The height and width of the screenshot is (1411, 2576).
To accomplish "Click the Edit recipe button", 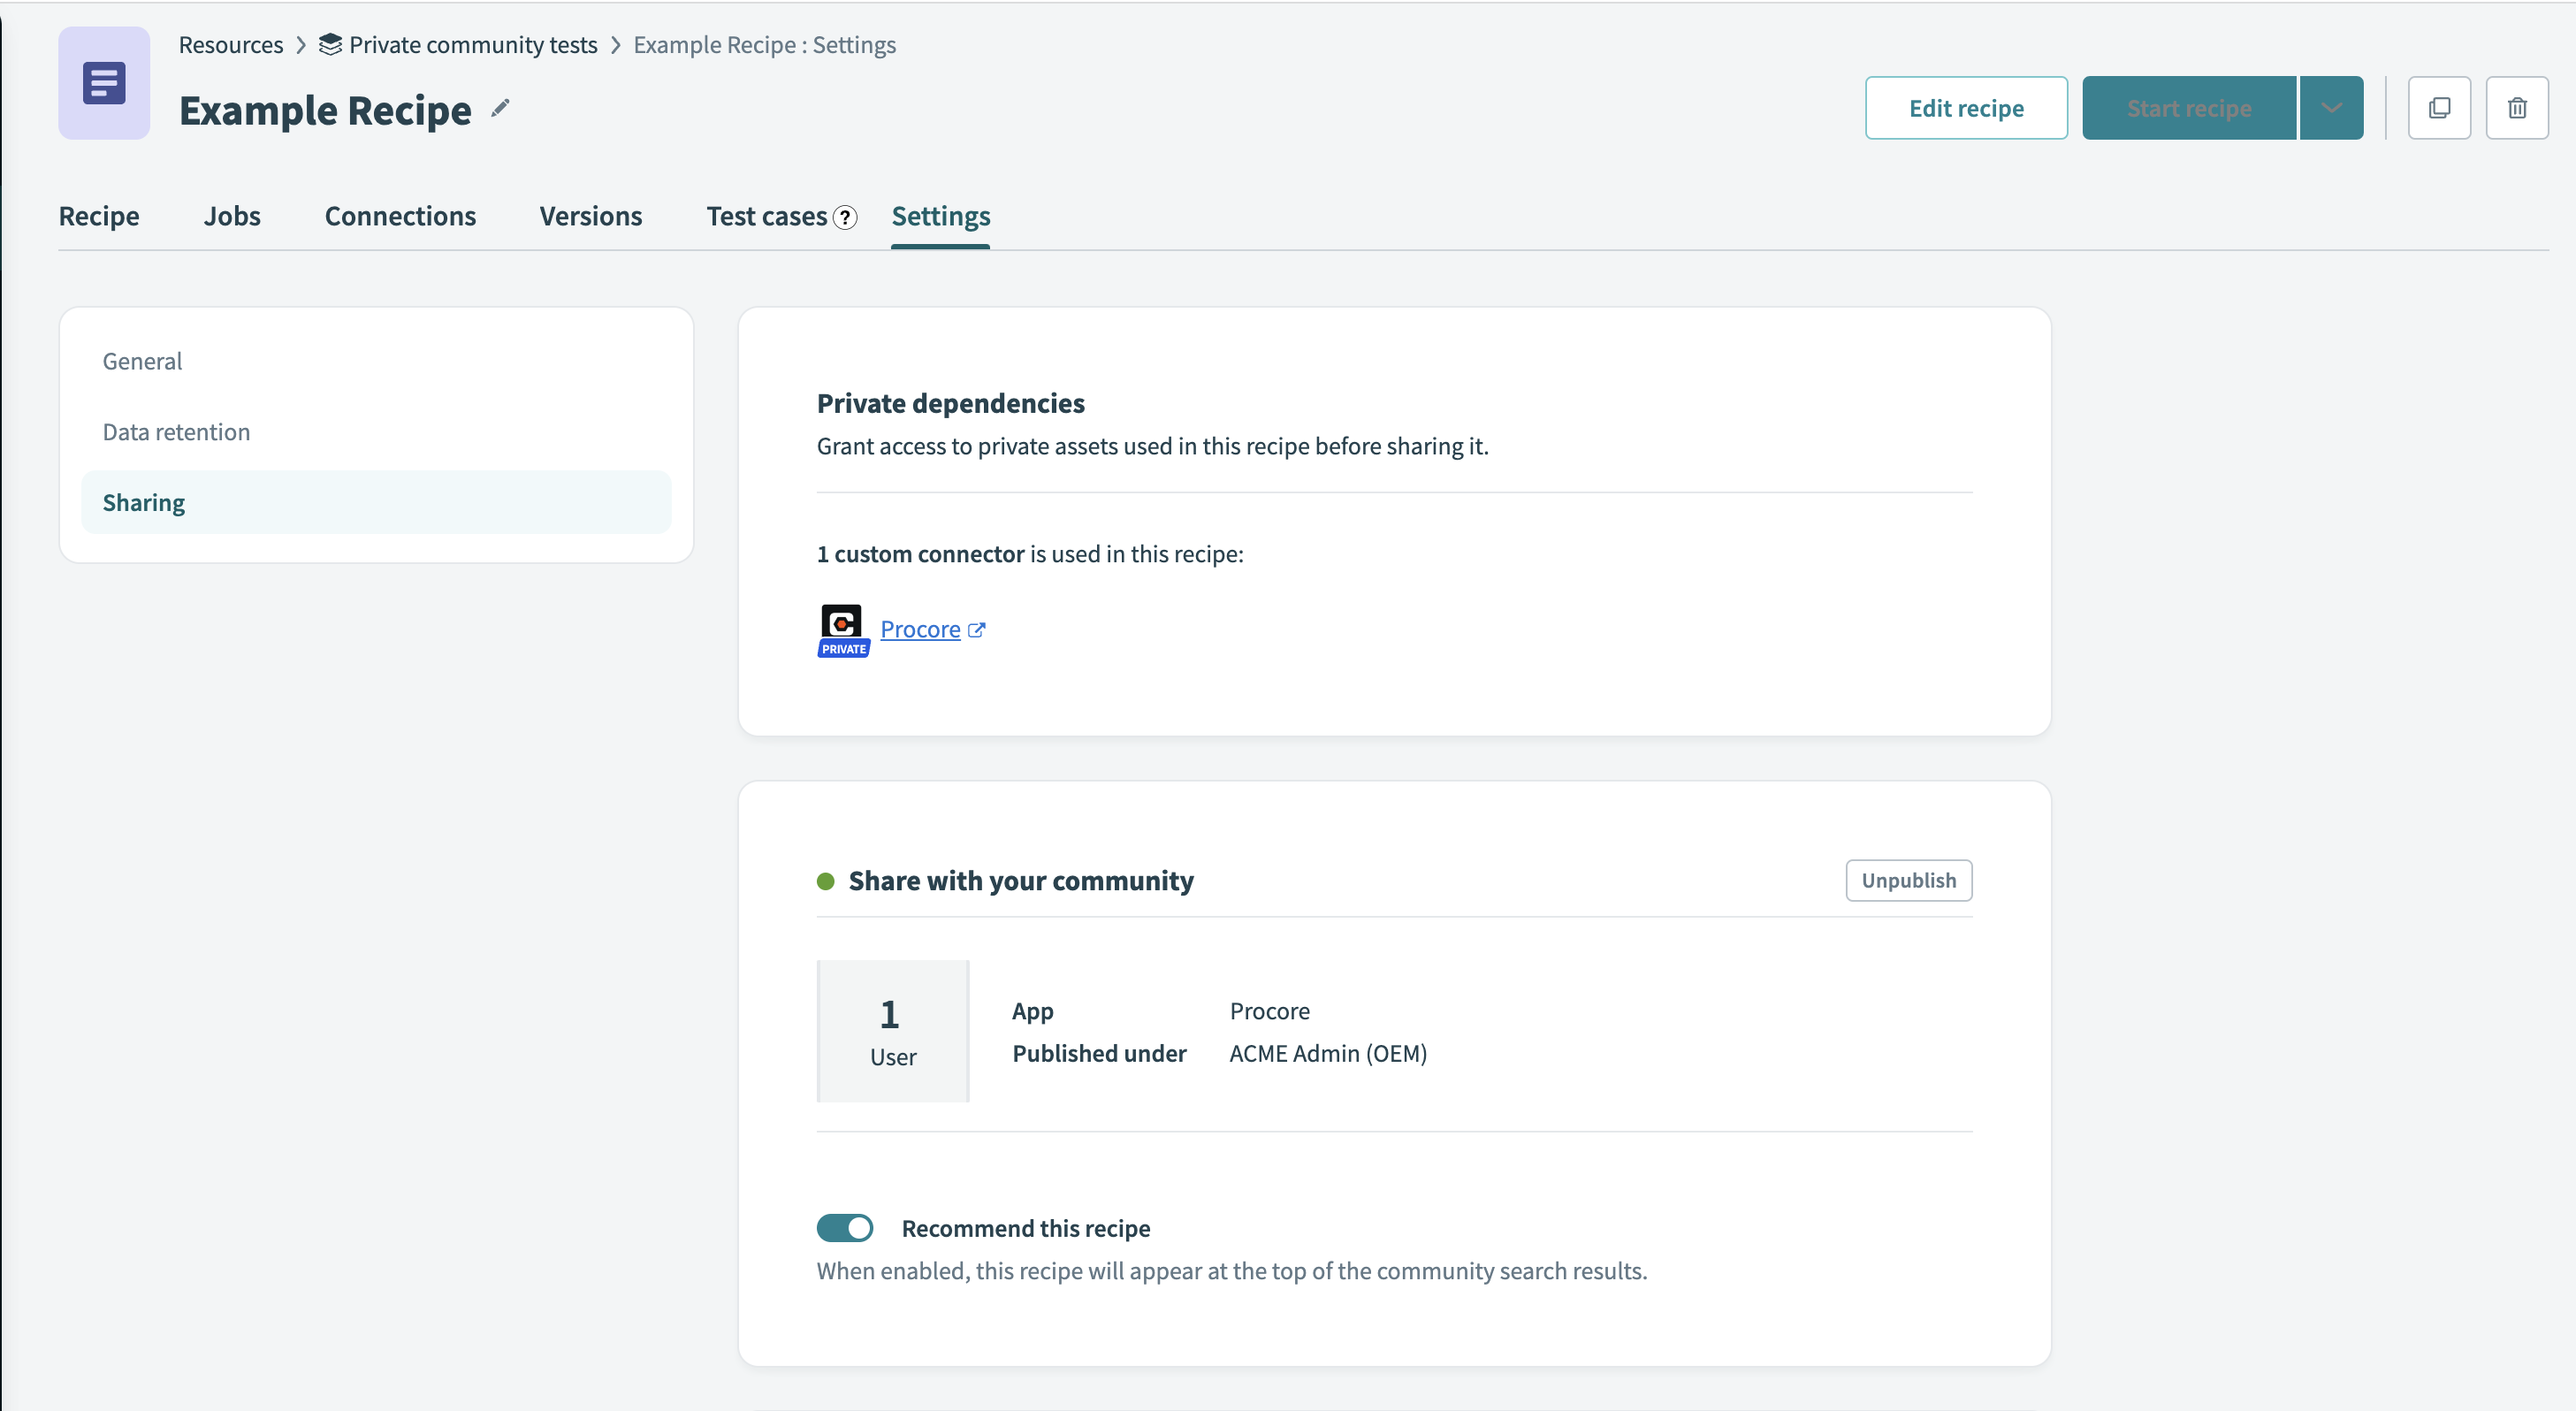I will point(1966,108).
